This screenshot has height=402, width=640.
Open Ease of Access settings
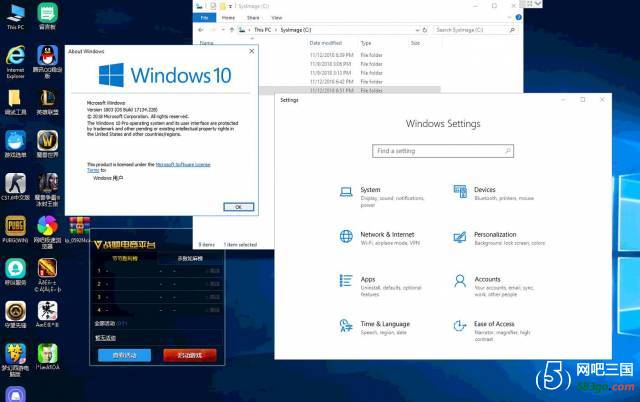click(x=492, y=331)
